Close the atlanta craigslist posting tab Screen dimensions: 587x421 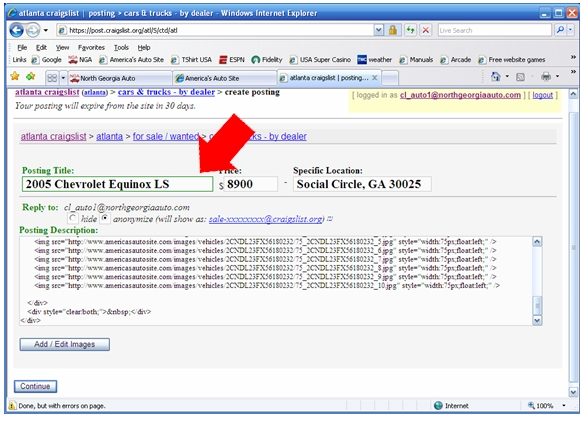pyautogui.click(x=374, y=78)
